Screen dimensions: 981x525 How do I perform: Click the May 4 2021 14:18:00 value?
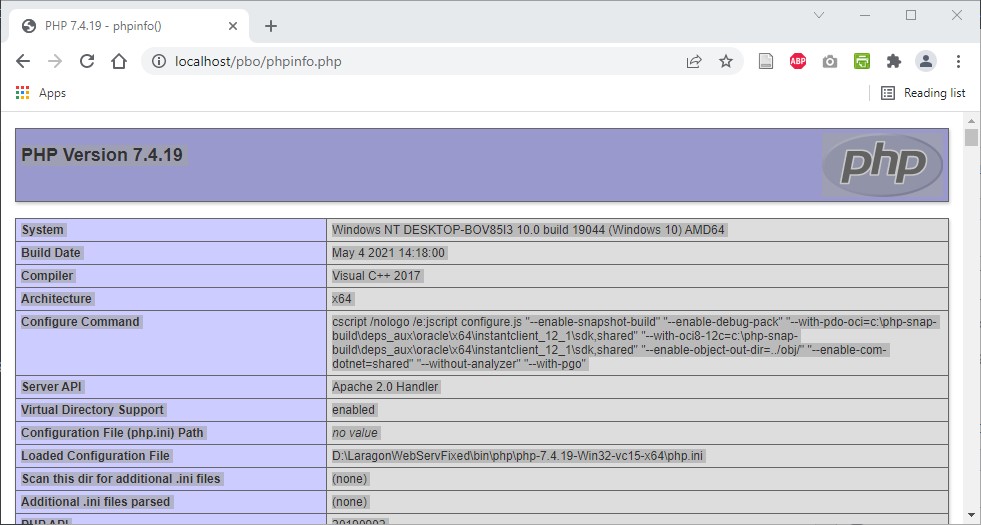click(389, 253)
